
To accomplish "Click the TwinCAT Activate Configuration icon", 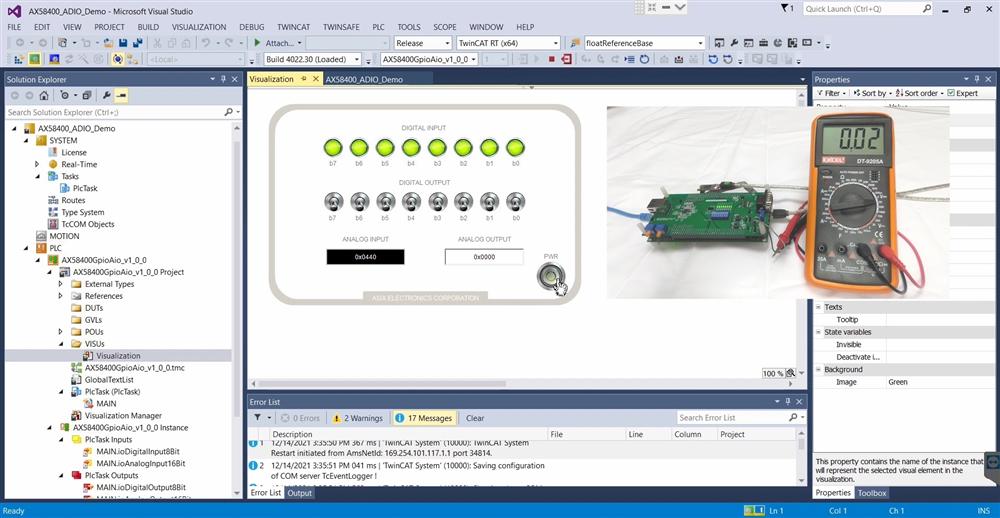I will (x=18, y=59).
